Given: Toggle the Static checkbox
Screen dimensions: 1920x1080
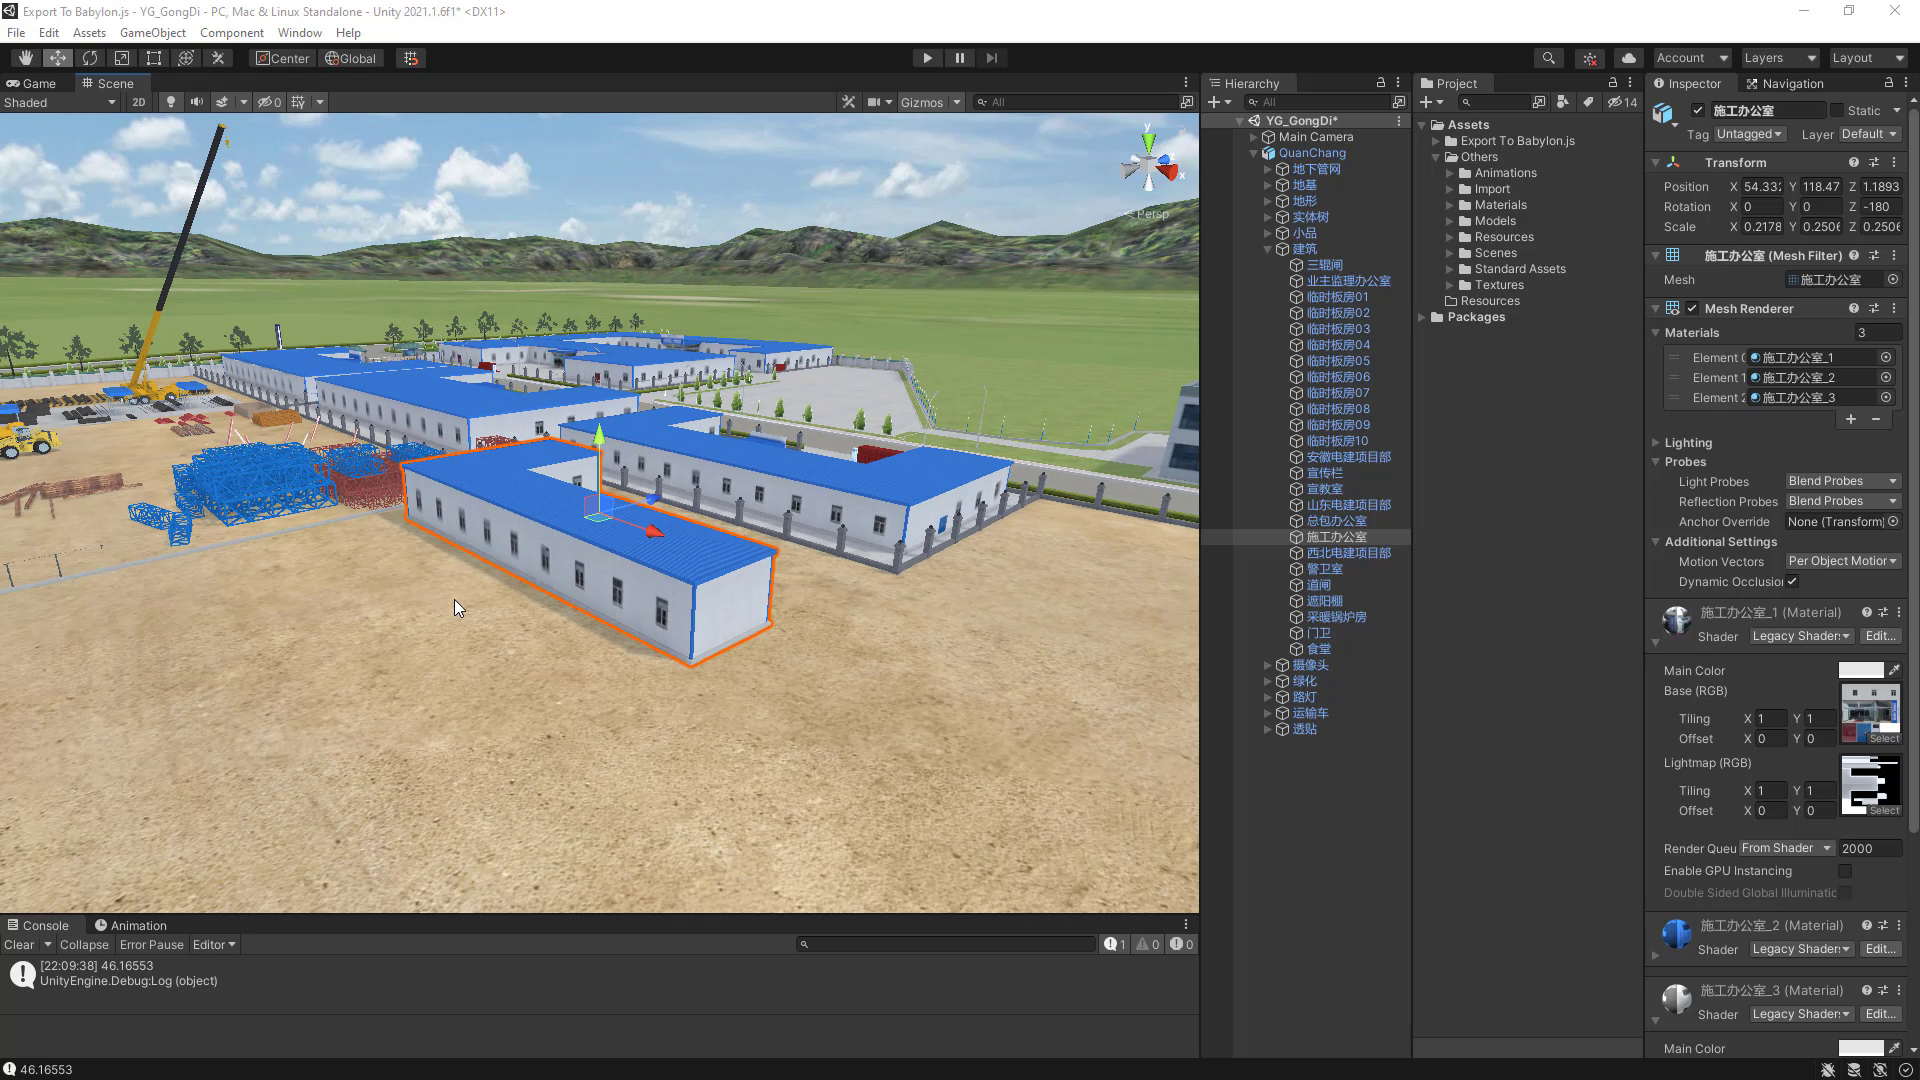Looking at the screenshot, I should (1836, 111).
